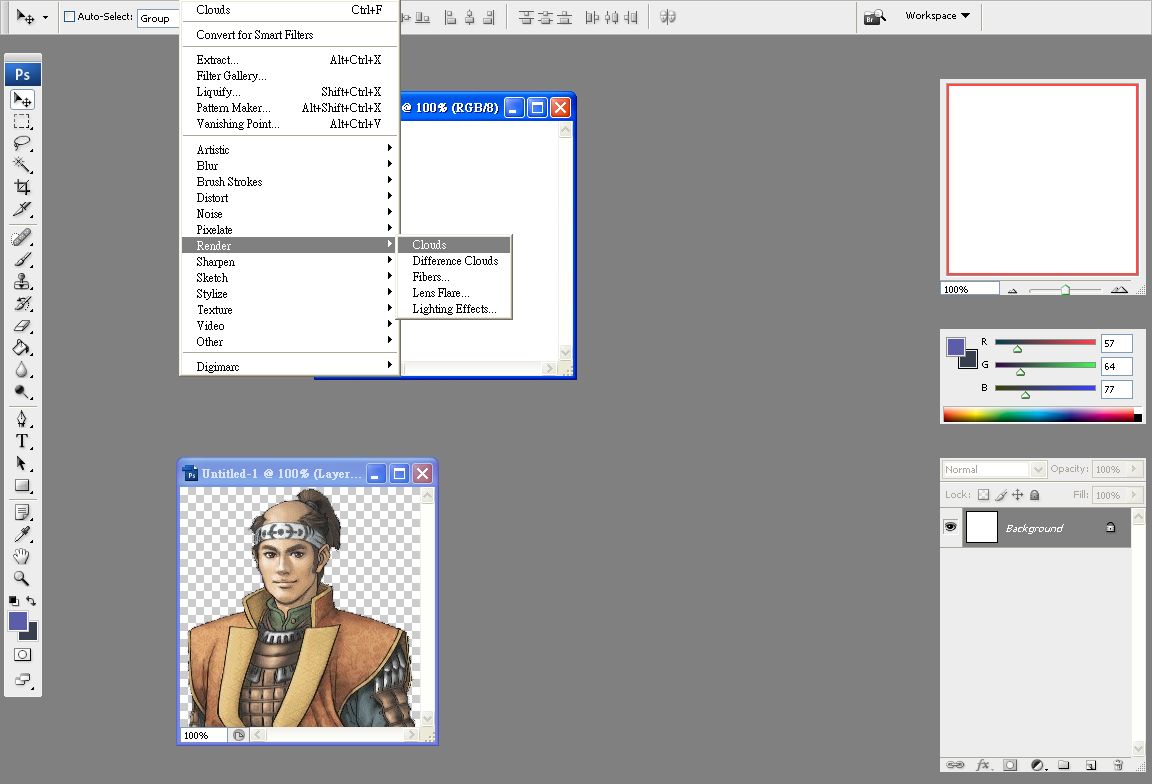This screenshot has width=1152, height=784.
Task: Add a layer style (fx)
Action: pos(983,765)
